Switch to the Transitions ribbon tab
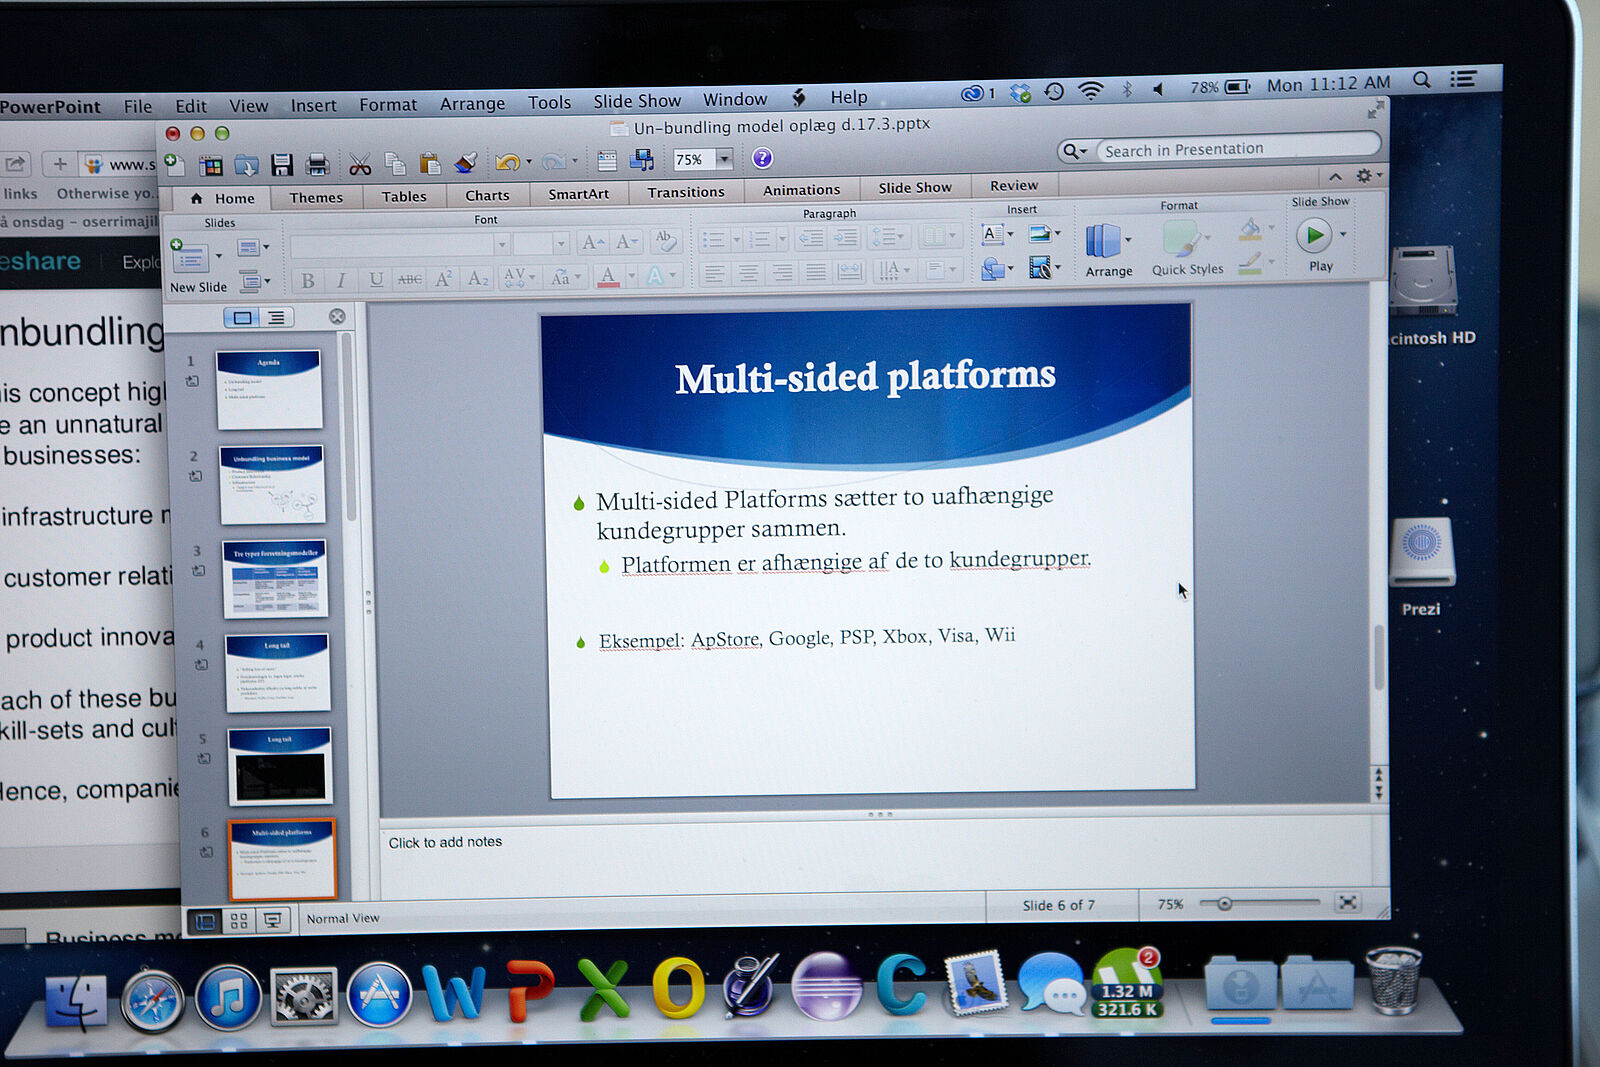Image resolution: width=1600 pixels, height=1067 pixels. click(x=685, y=192)
